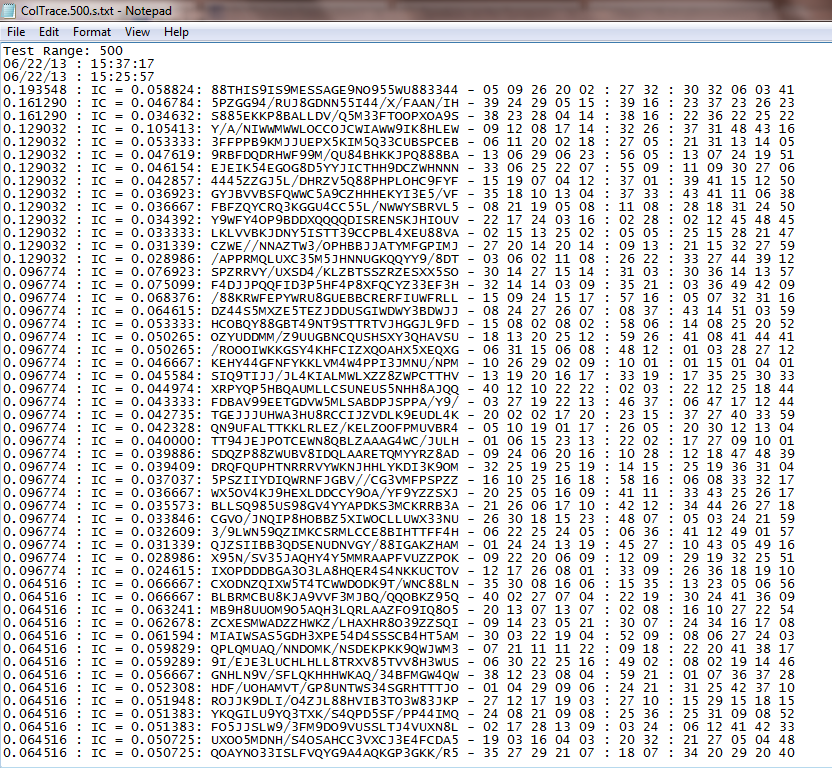Open the Help menu

click(176, 32)
